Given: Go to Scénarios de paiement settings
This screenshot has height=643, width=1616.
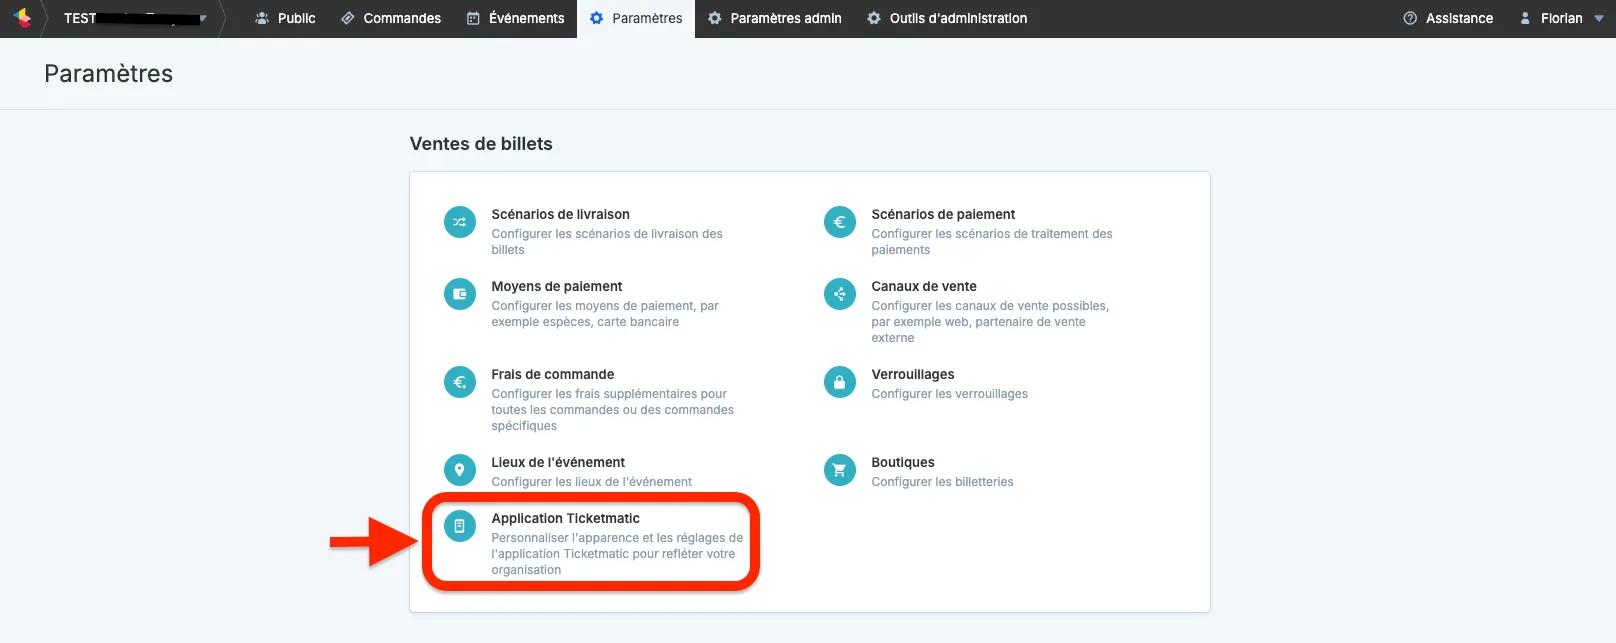Looking at the screenshot, I should [943, 214].
